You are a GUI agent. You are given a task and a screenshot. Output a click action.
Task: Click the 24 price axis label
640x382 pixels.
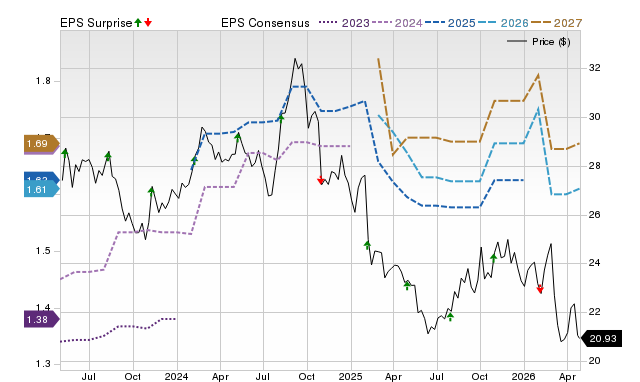pyautogui.click(x=595, y=263)
